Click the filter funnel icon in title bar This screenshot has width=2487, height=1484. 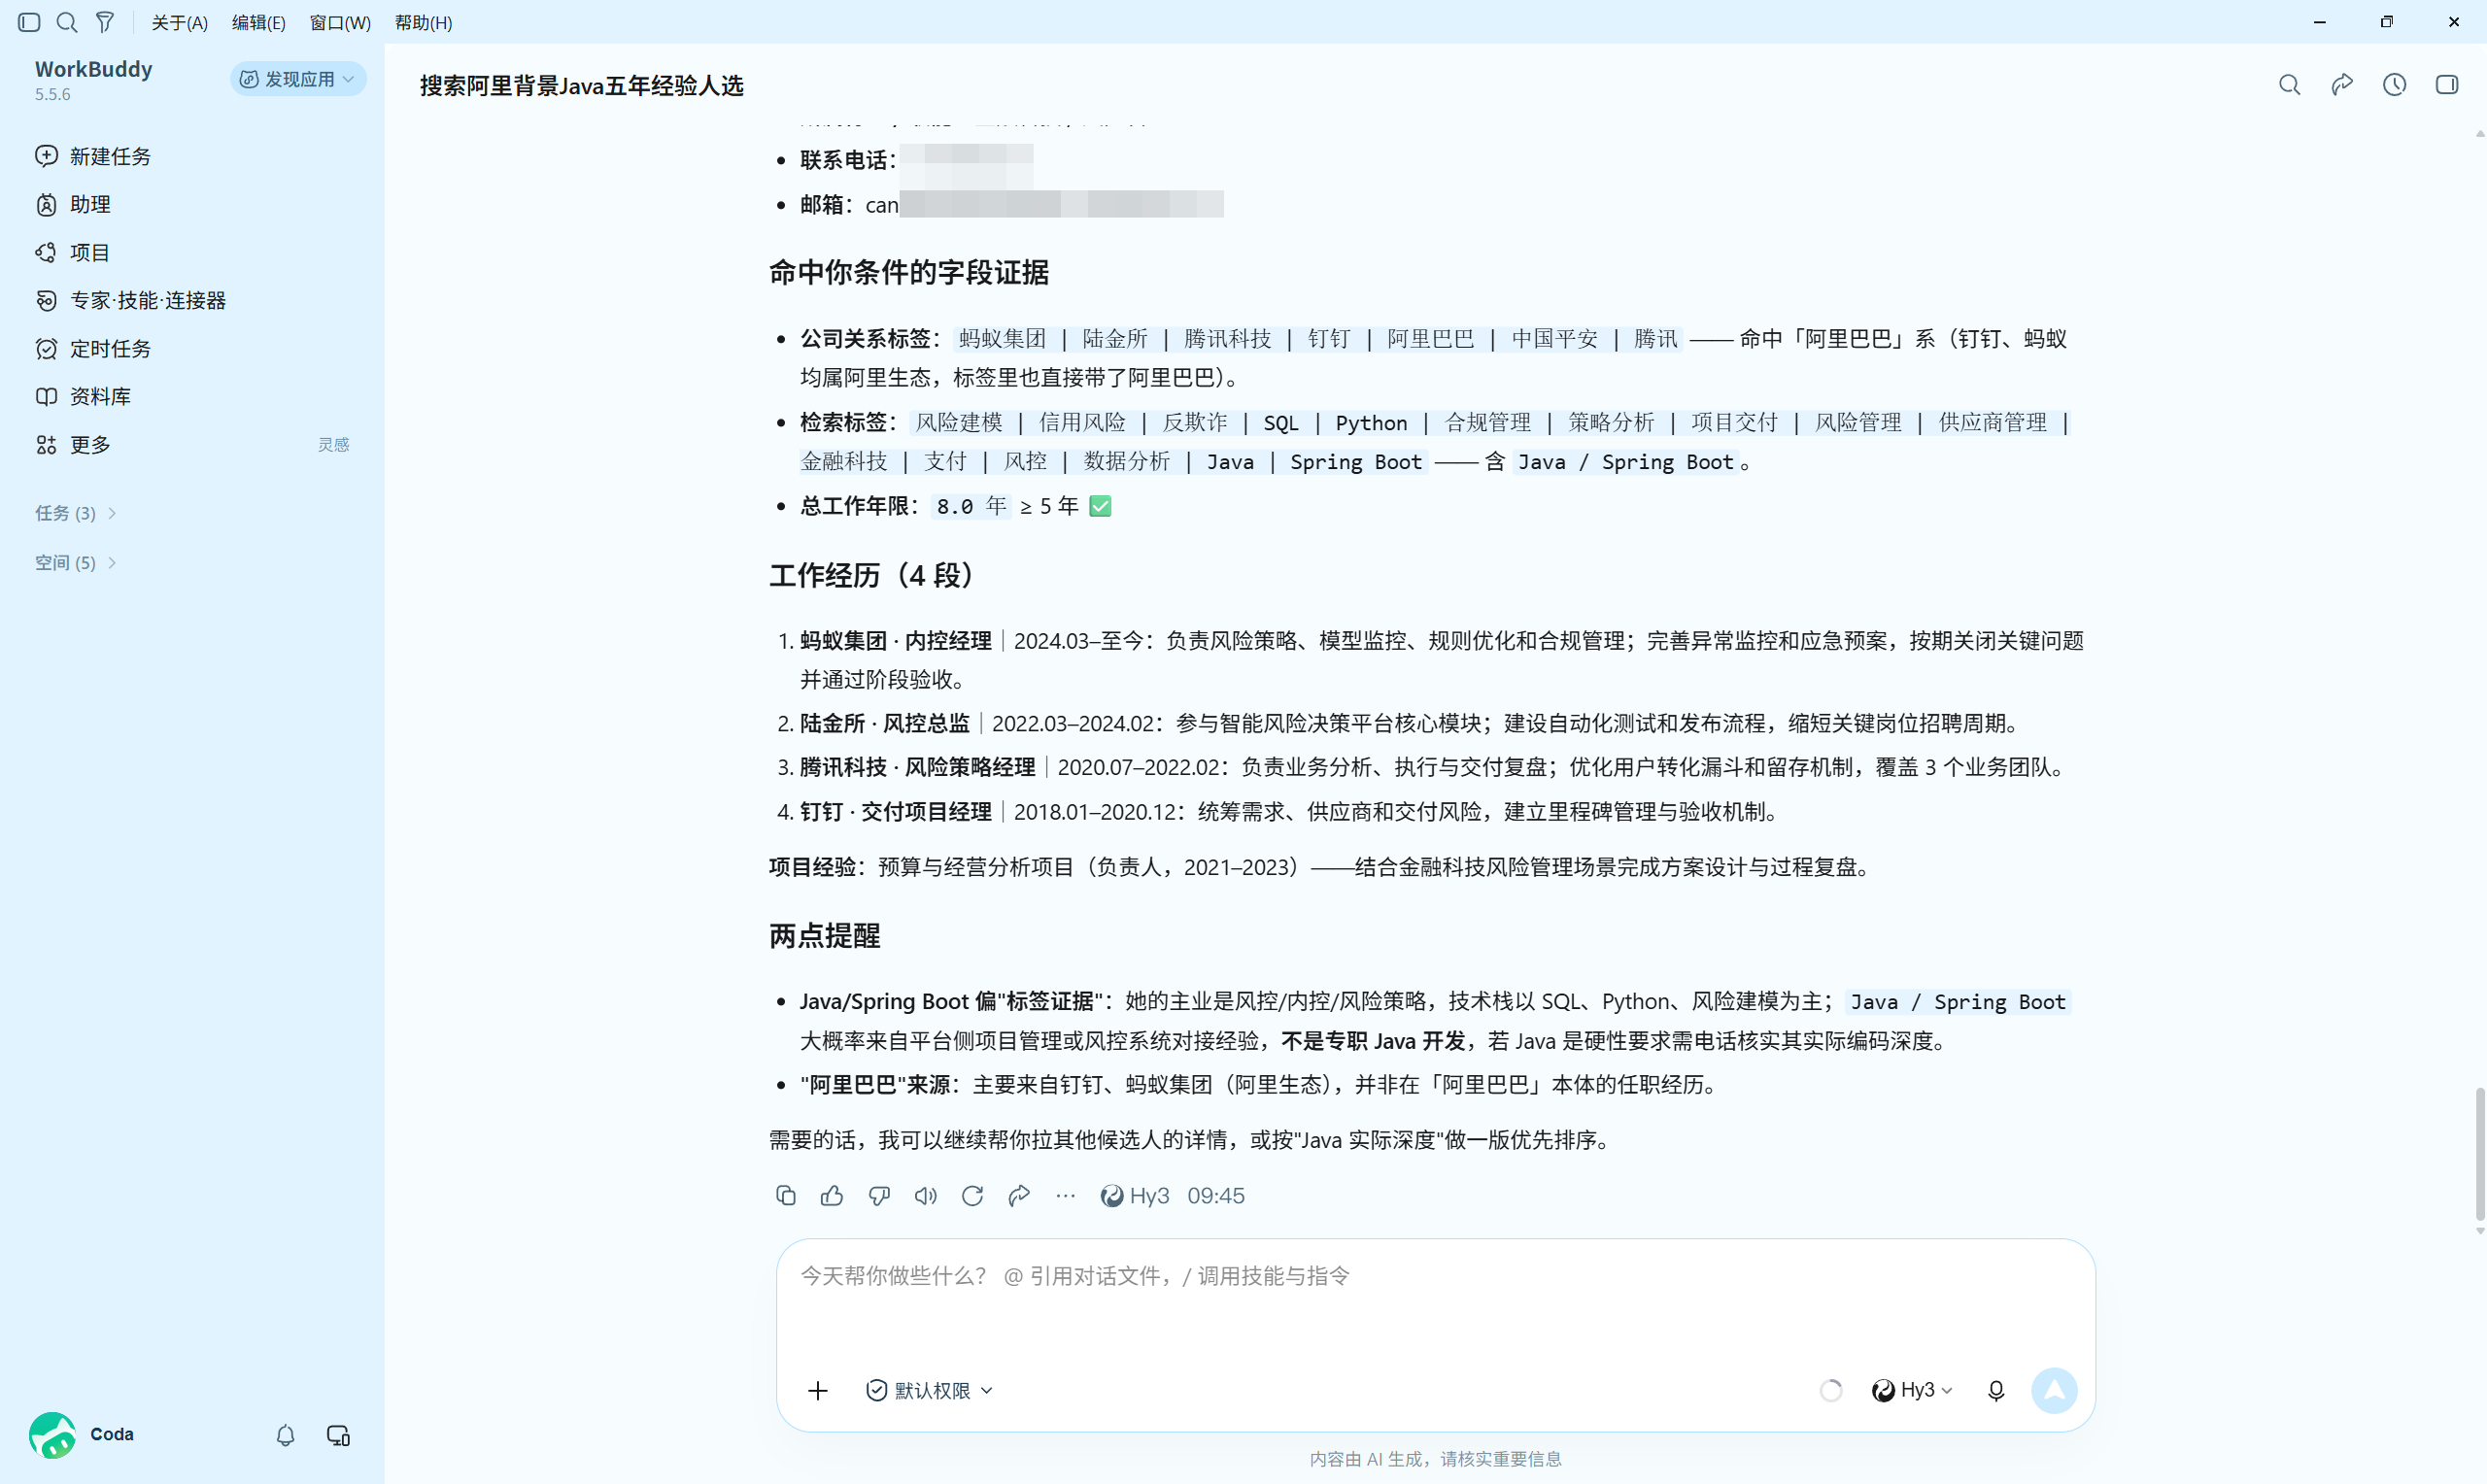[x=105, y=22]
